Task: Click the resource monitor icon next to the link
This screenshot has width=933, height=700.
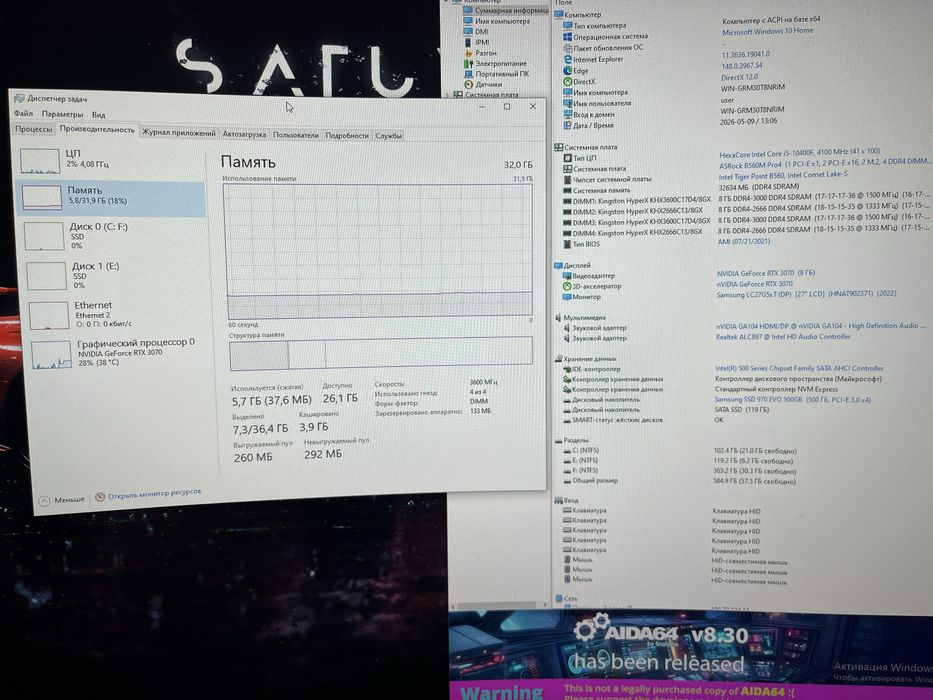Action: 99,496
